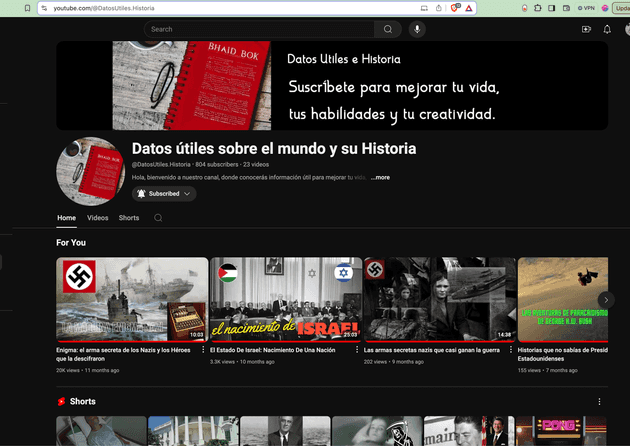Image resolution: width=630 pixels, height=446 pixels.
Task: Open the Subscribed notification dropdown
Action: click(x=164, y=194)
